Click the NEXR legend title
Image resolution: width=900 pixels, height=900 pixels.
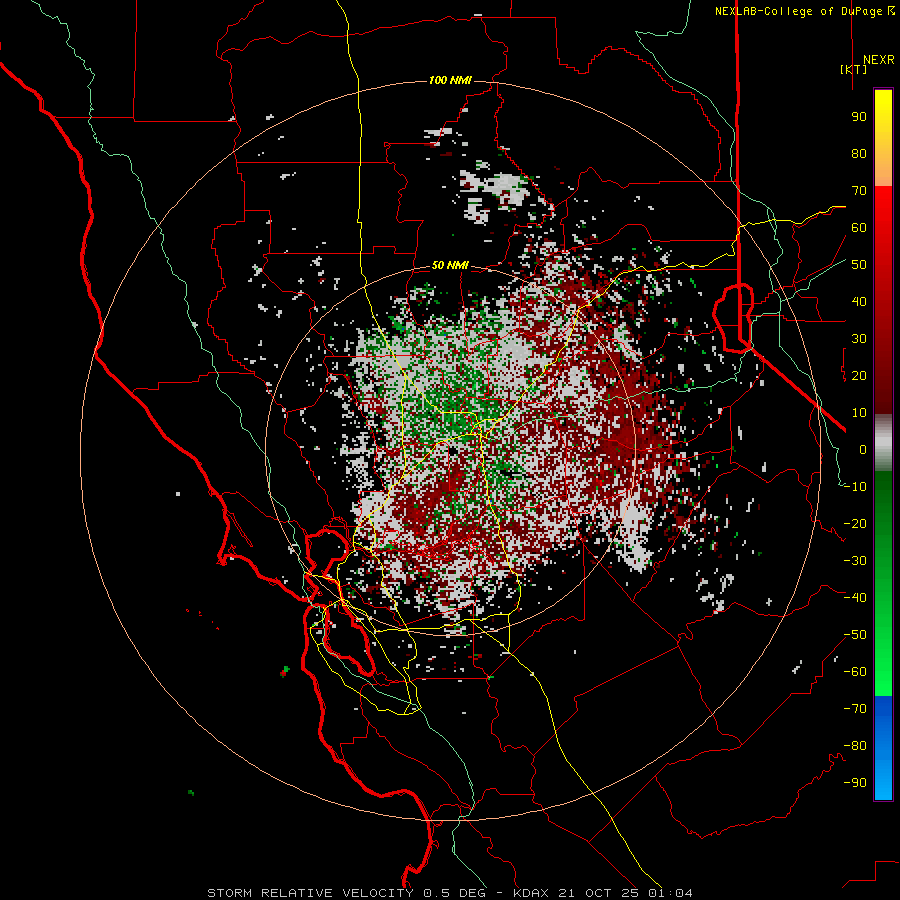(879, 60)
